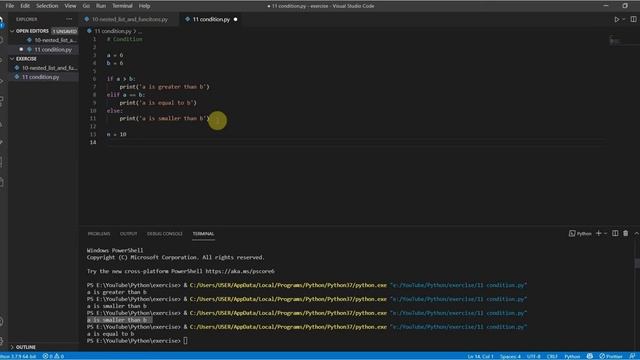Open the Selection menu

click(x=47, y=6)
